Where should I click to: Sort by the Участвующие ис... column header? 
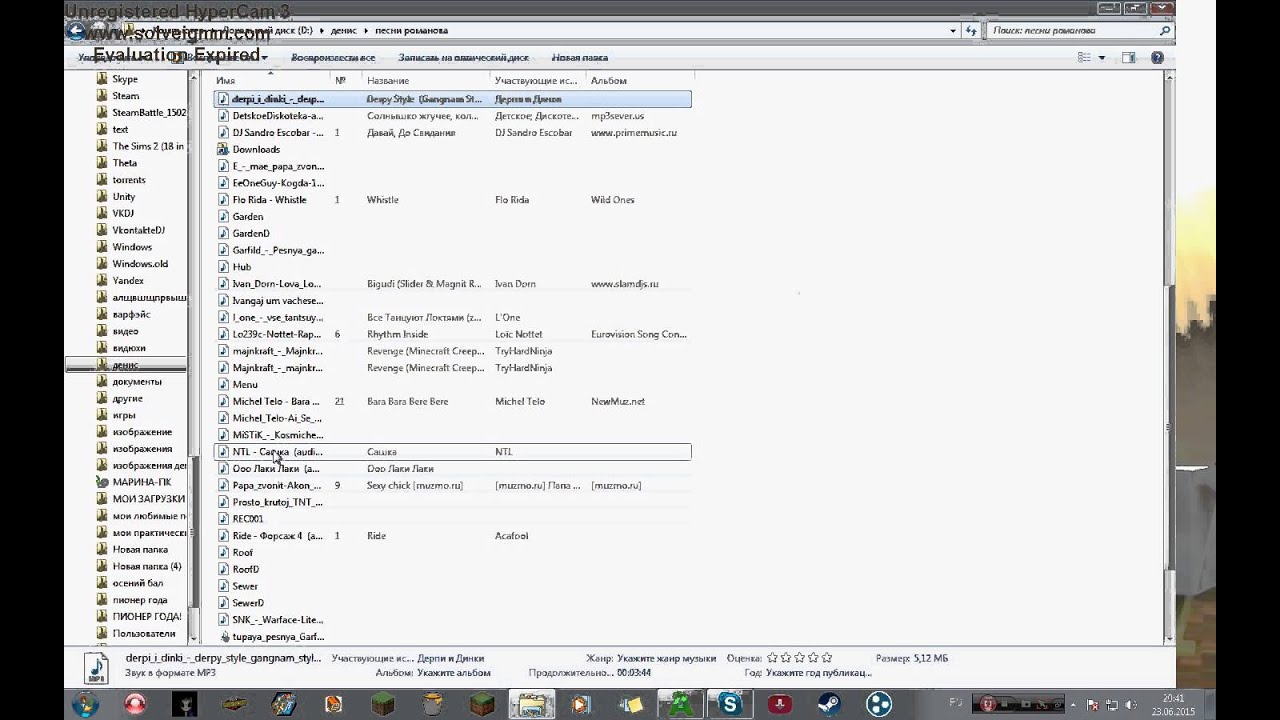[x=538, y=80]
